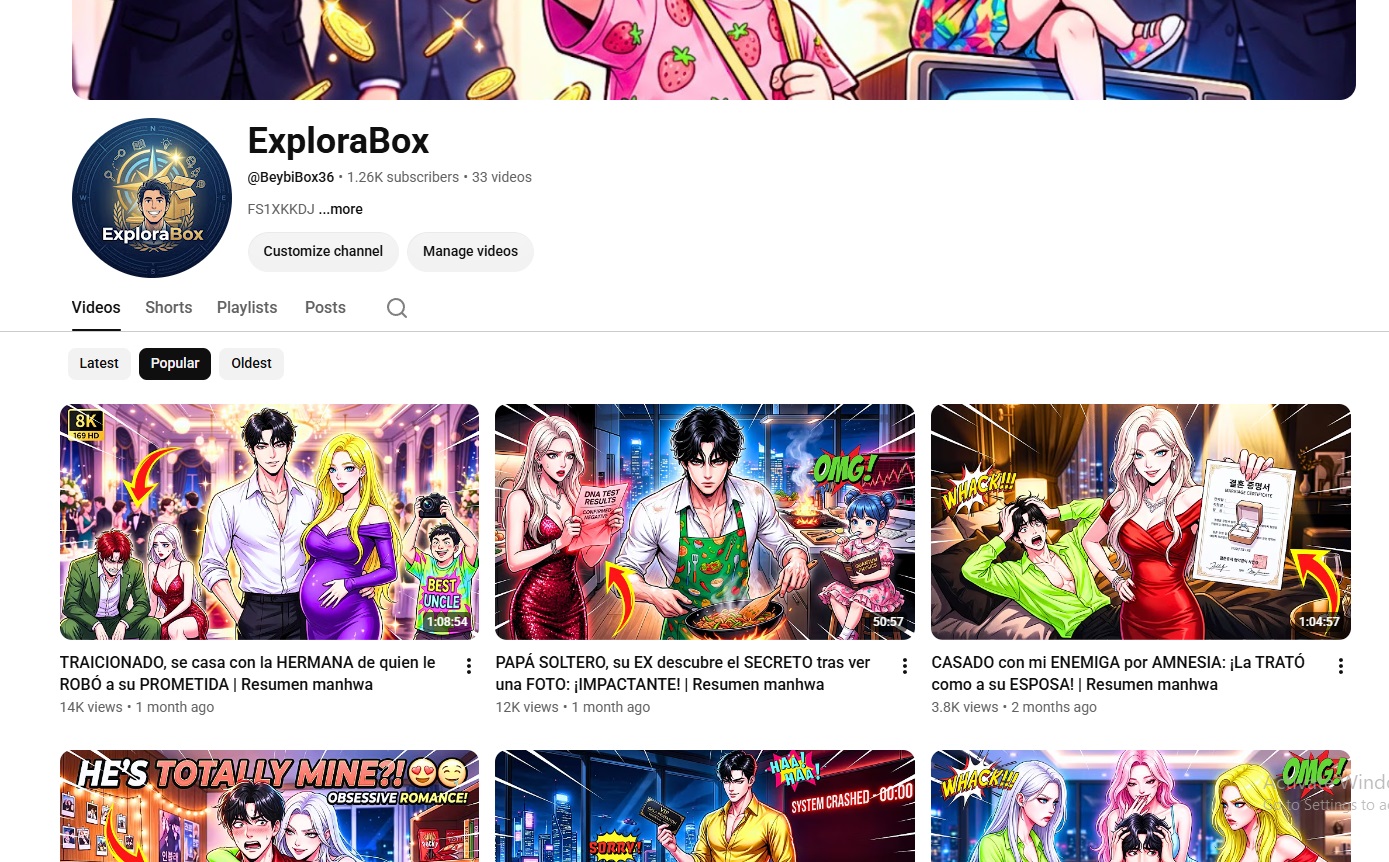Click the Manage videos button
Image resolution: width=1389 pixels, height=862 pixels.
470,251
